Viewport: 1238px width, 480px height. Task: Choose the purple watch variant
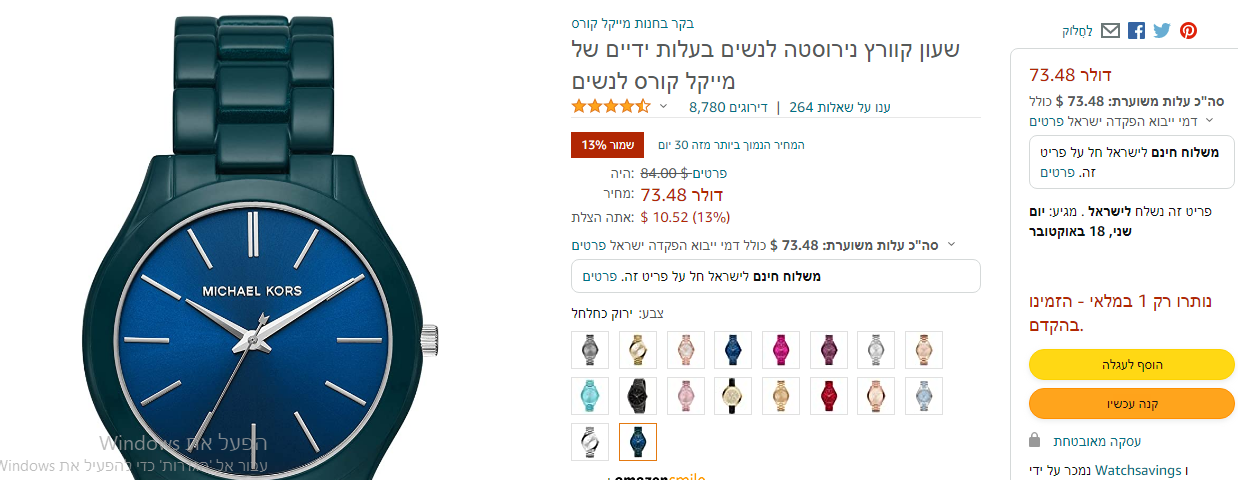click(x=829, y=350)
